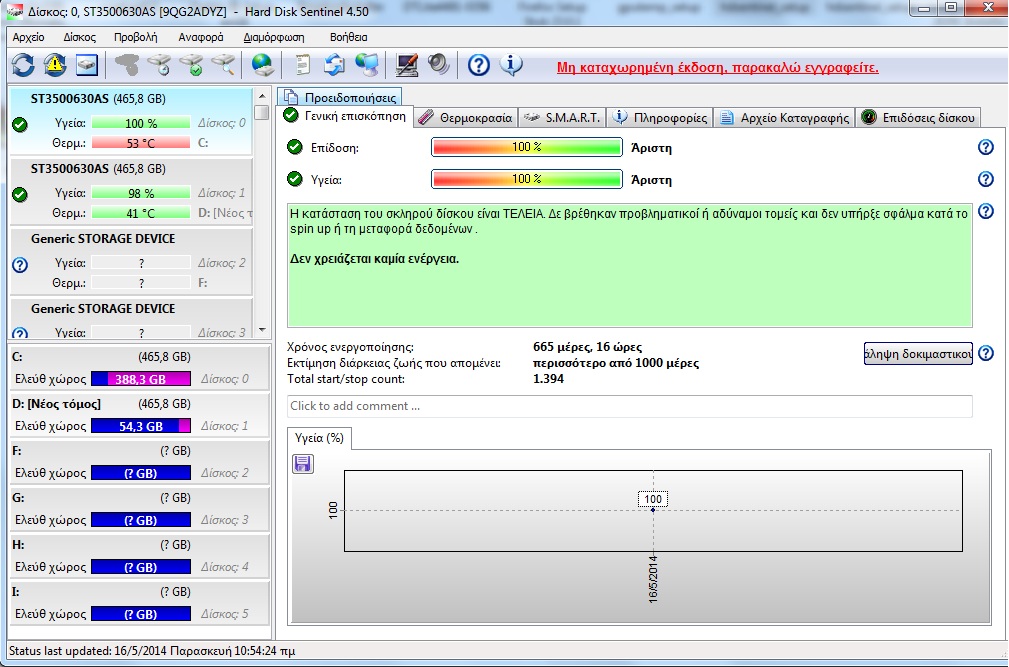This screenshot has height=667, width=1009.
Task: Click the D: free space 54,3 GB bar
Action: 141,426
